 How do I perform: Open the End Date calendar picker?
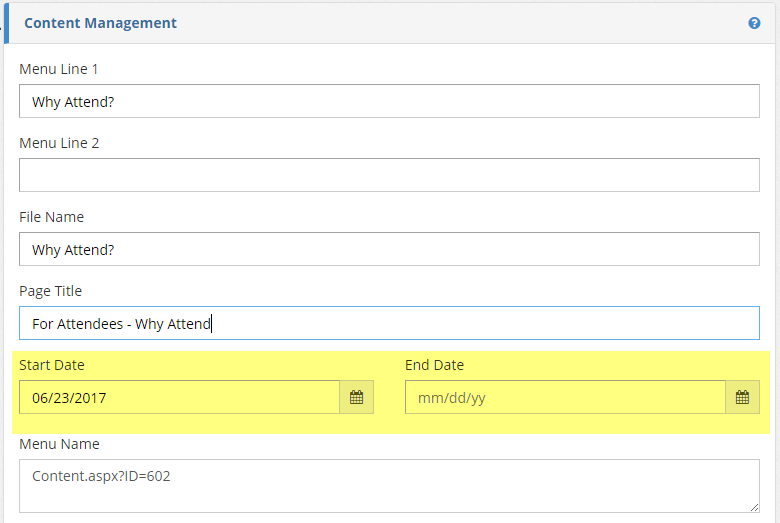[x=742, y=397]
